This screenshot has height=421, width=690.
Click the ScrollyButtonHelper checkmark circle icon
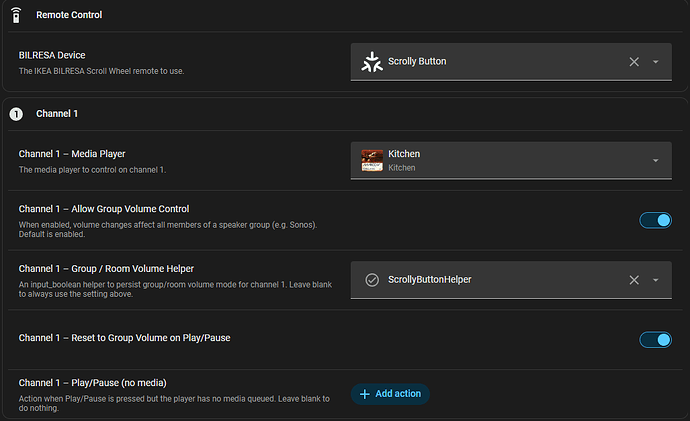(x=372, y=280)
